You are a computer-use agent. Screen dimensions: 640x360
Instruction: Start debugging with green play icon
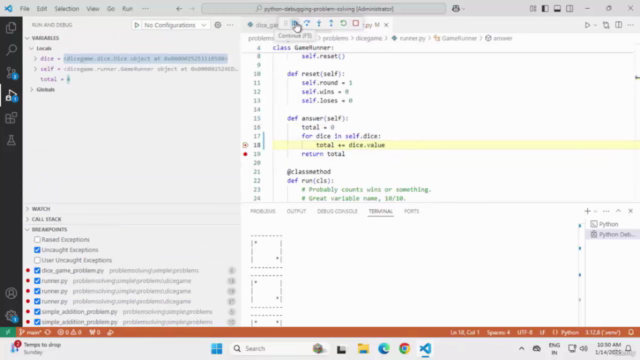tap(136, 25)
